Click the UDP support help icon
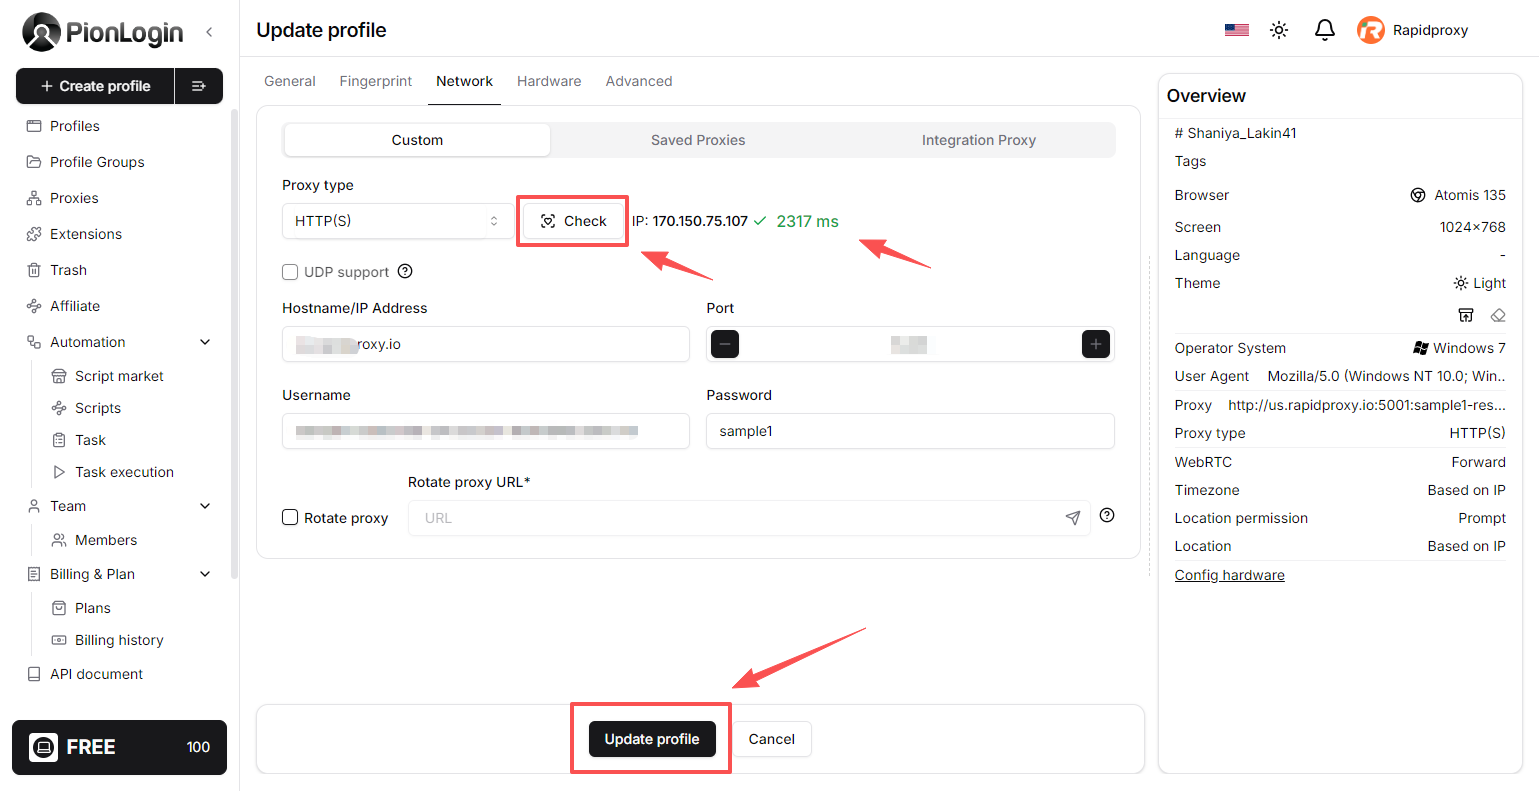The height and width of the screenshot is (791, 1539). pyautogui.click(x=405, y=271)
